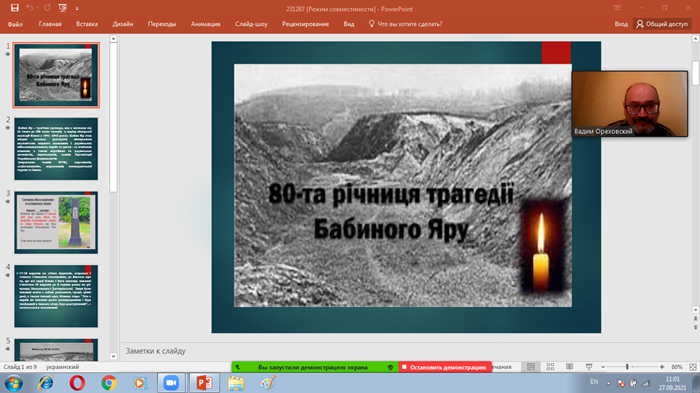Click the Undo arrow icon
This screenshot has width=700, height=393.
pyautogui.click(x=29, y=8)
